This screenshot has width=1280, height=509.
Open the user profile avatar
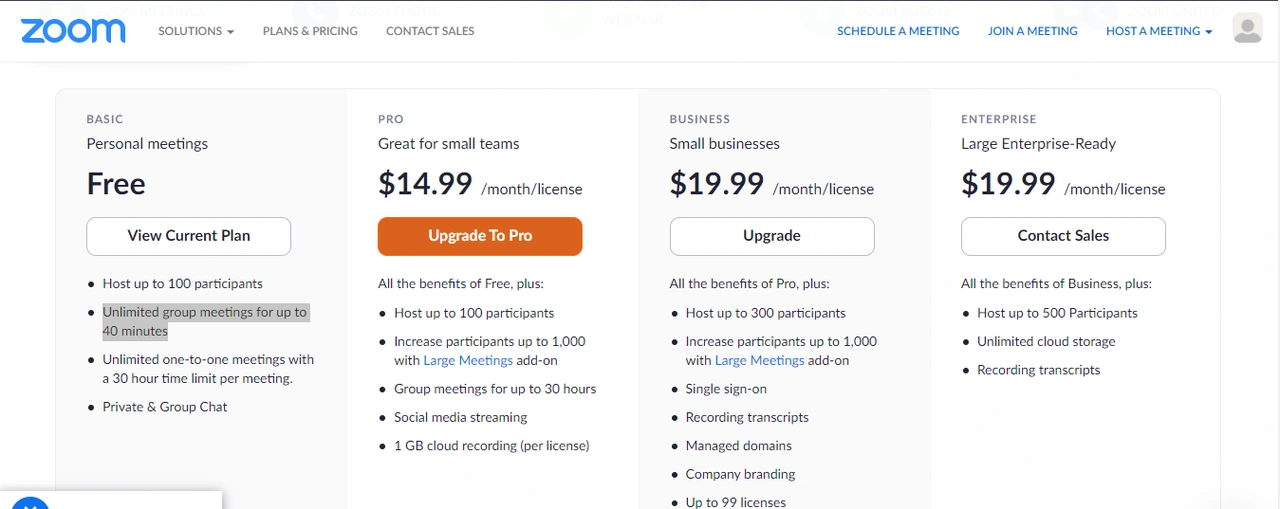point(1247,28)
